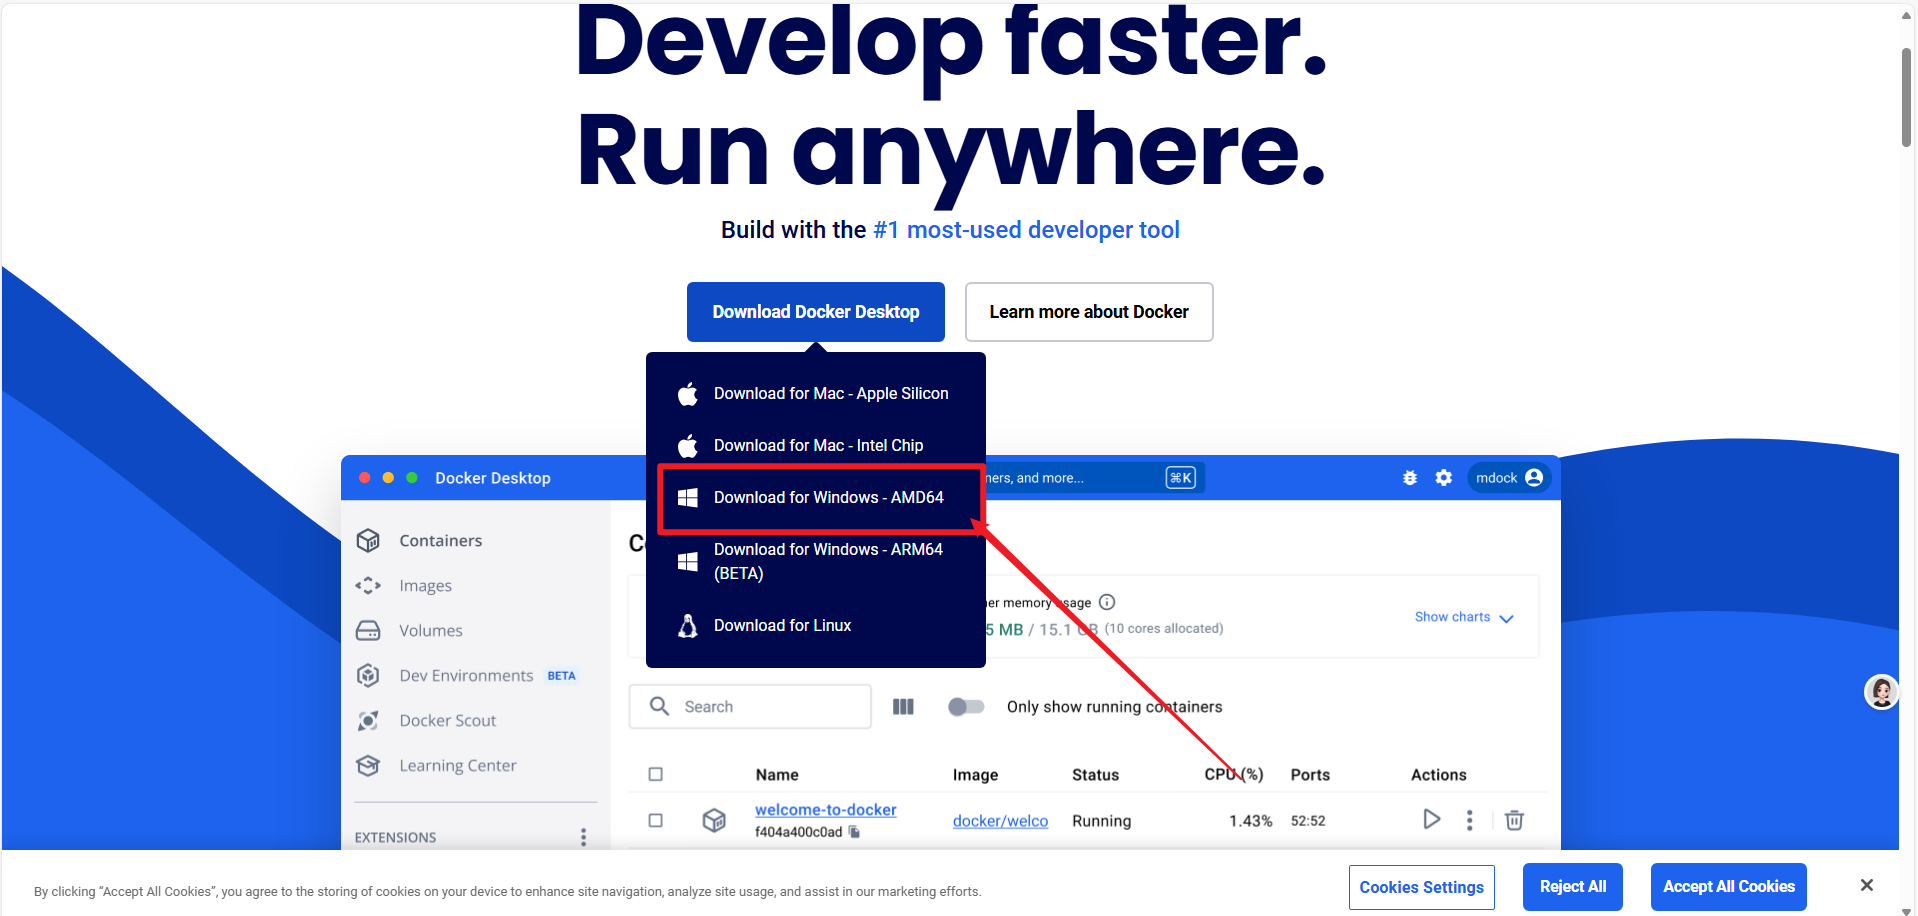Click Accept All Cookies button
The height and width of the screenshot is (916, 1918).
pos(1729,887)
